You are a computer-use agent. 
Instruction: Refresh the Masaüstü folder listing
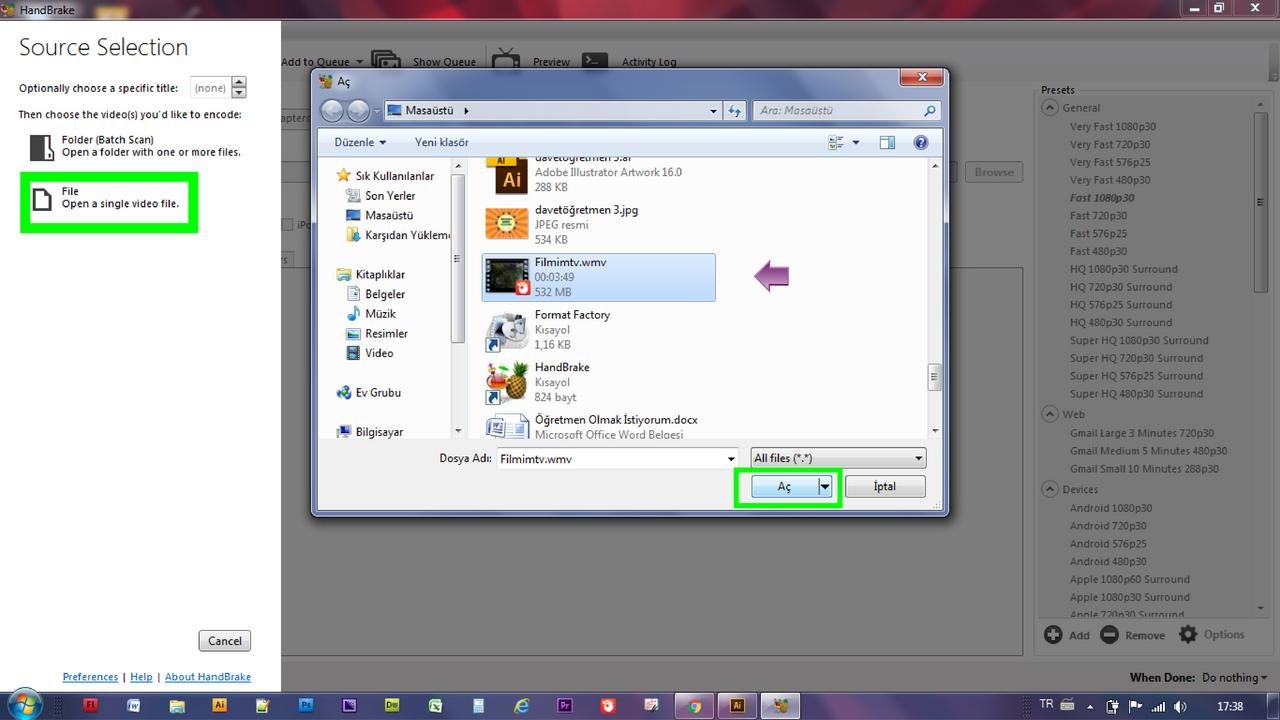735,111
